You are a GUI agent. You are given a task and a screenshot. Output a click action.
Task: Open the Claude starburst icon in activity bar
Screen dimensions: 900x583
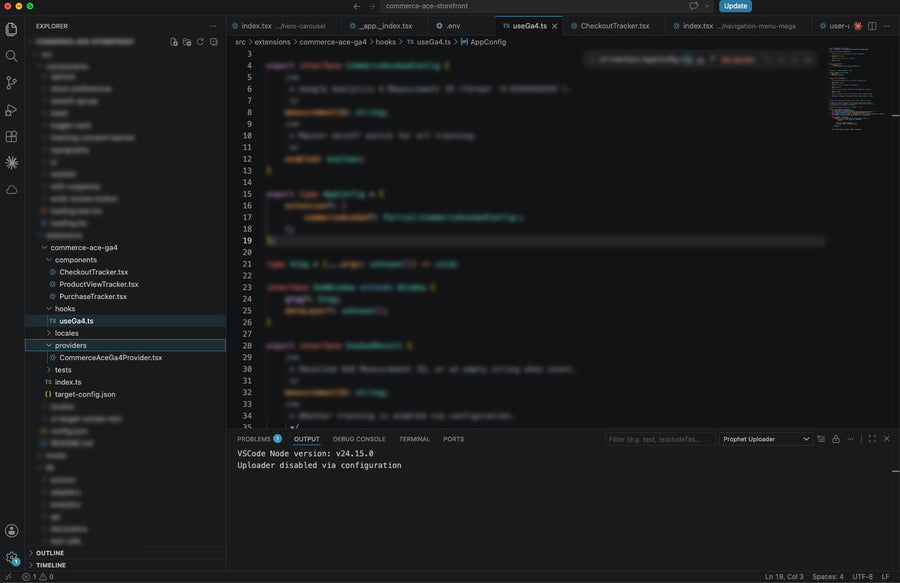pyautogui.click(x=11, y=163)
